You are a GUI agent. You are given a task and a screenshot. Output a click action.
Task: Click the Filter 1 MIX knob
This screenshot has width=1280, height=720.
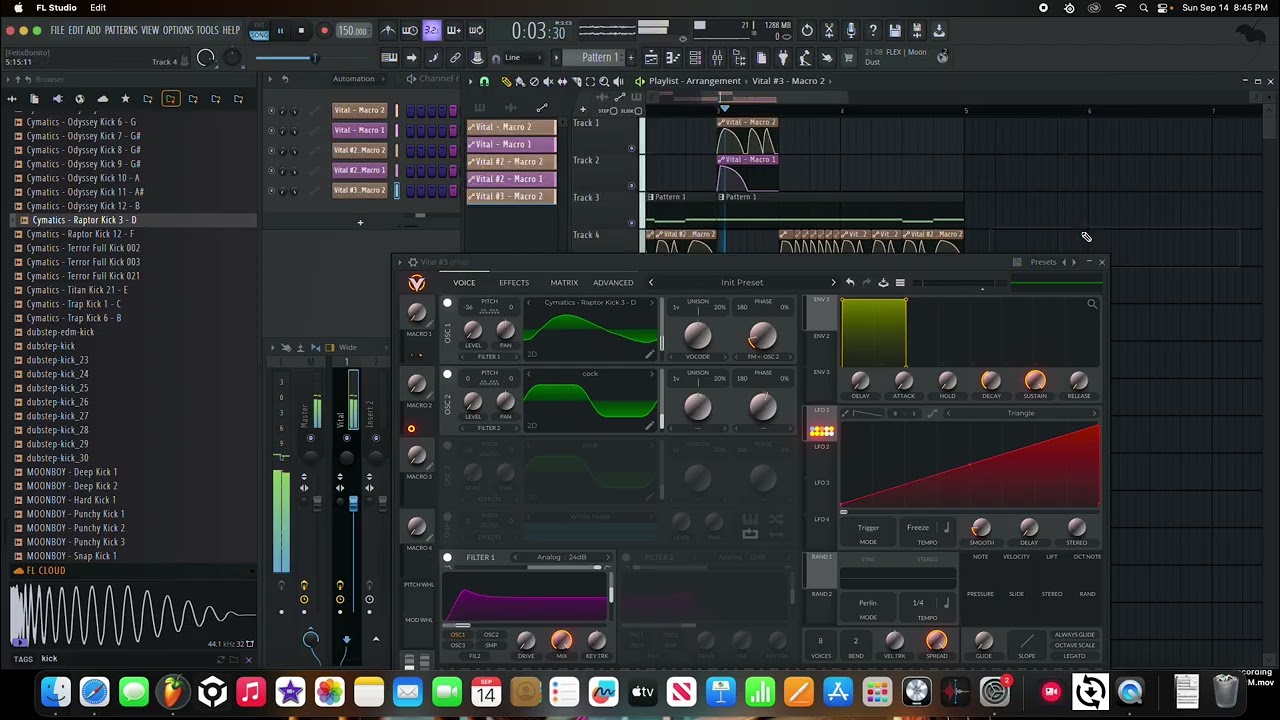[x=561, y=640]
